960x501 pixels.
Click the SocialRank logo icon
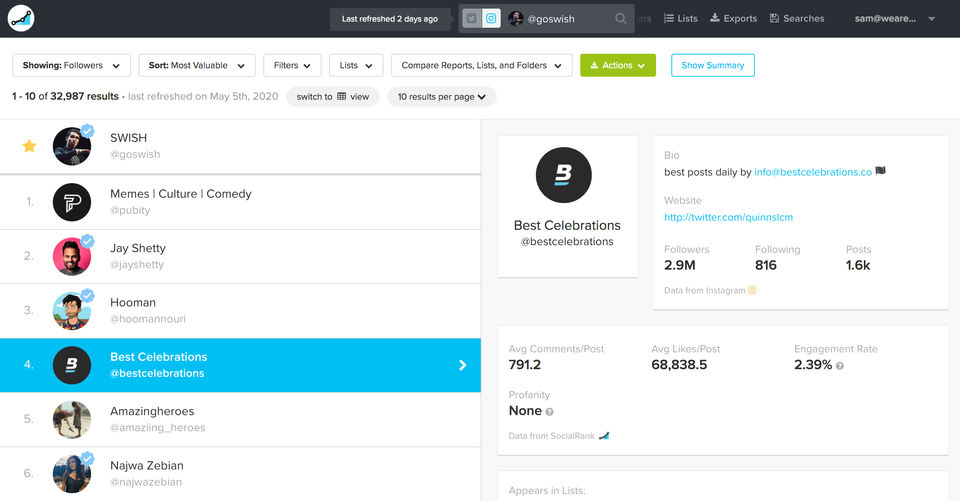click(x=21, y=18)
